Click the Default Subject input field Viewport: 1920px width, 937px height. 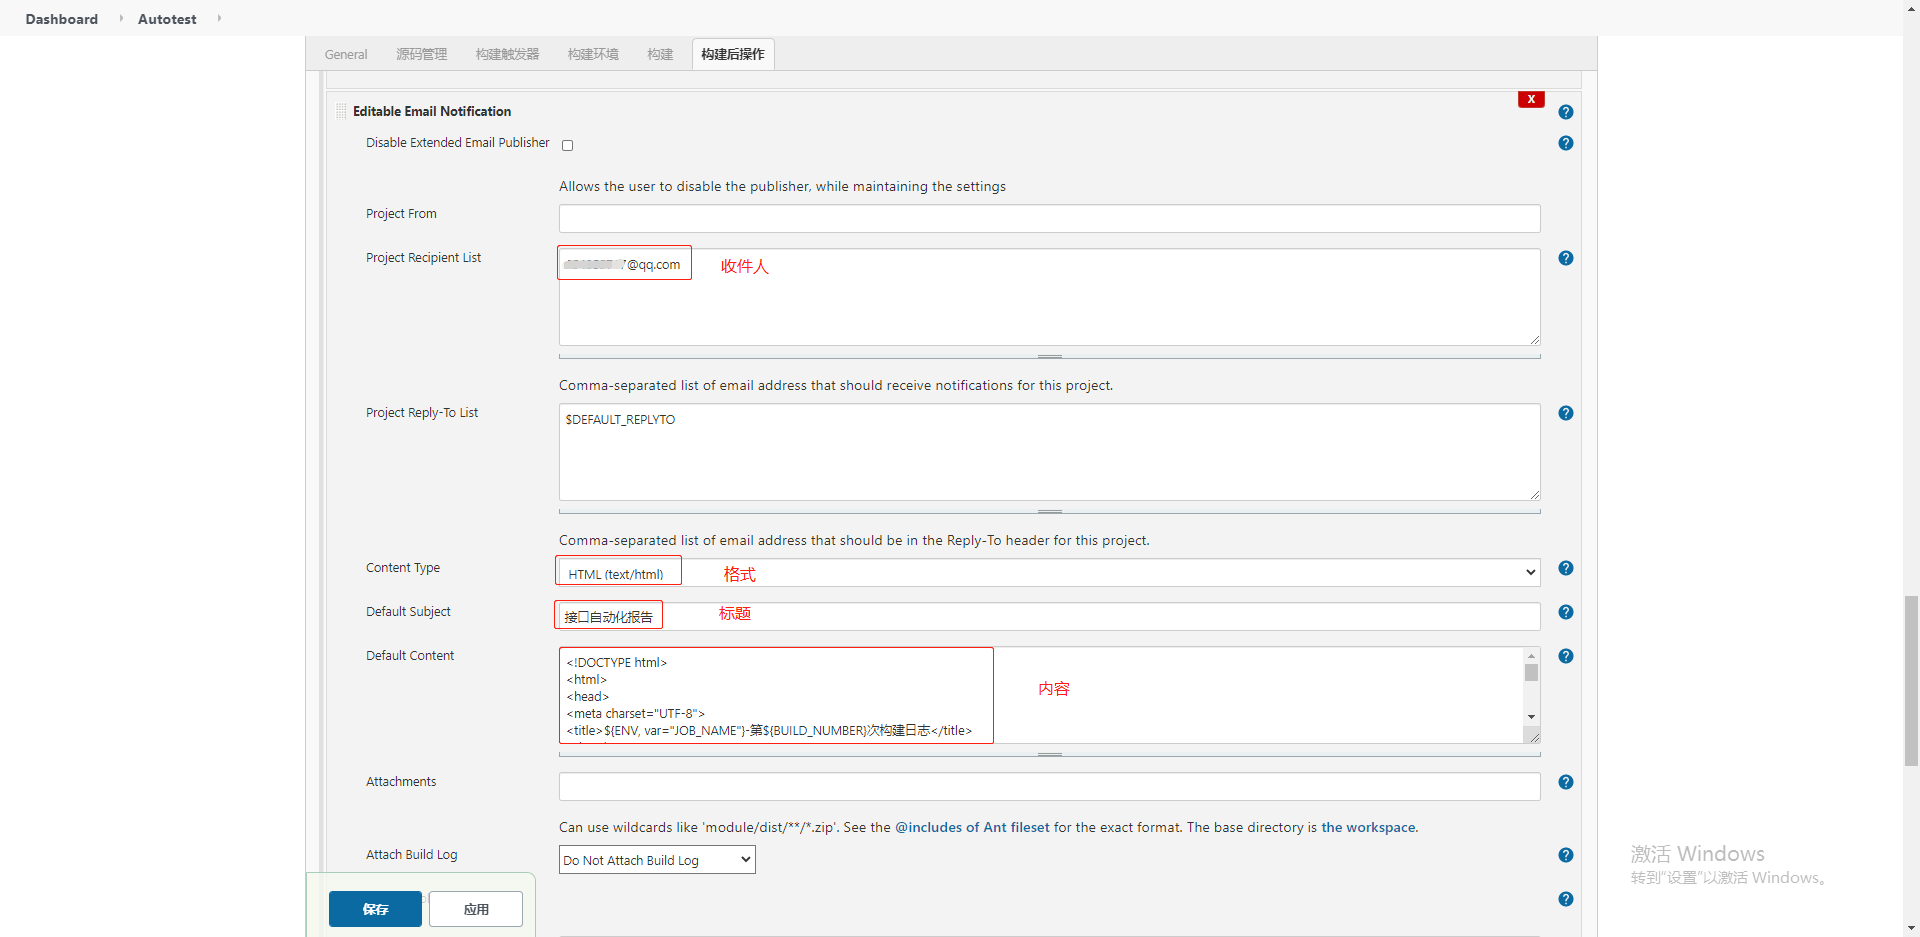tap(1049, 616)
